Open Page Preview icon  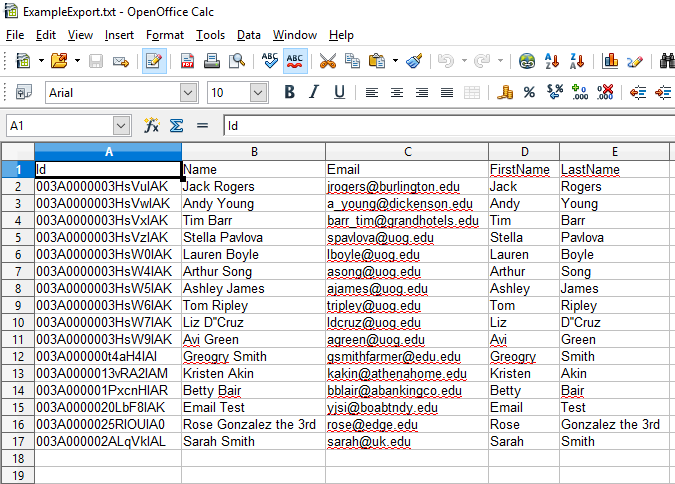tap(237, 61)
